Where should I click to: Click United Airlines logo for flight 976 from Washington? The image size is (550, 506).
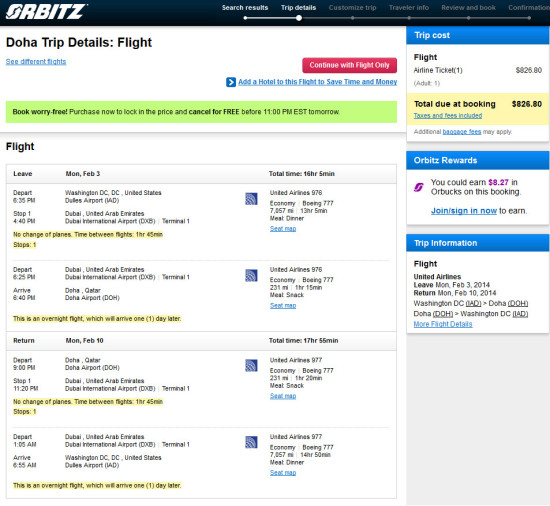coord(251,199)
